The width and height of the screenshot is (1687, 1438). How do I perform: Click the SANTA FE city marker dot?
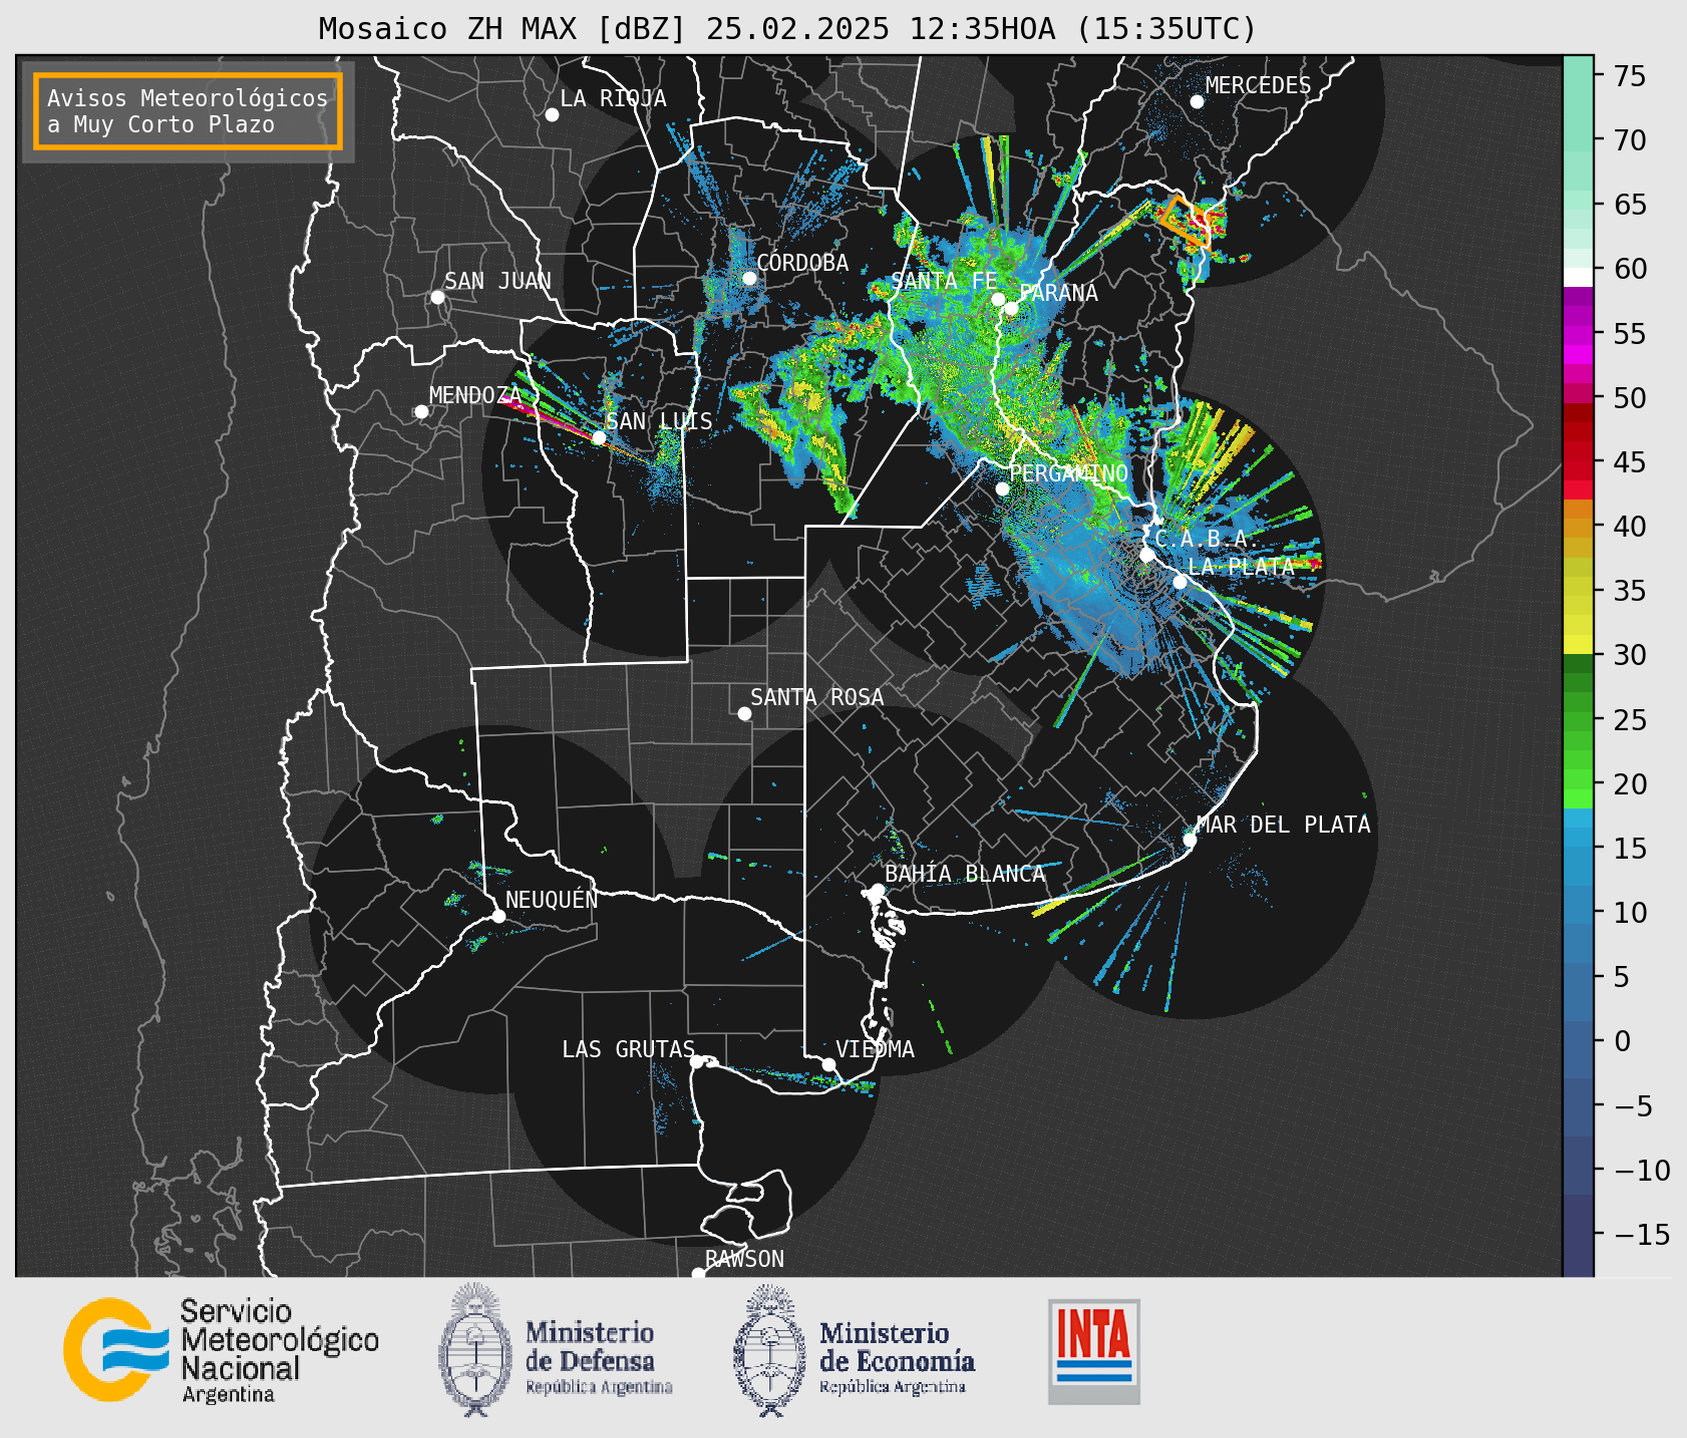tap(998, 299)
